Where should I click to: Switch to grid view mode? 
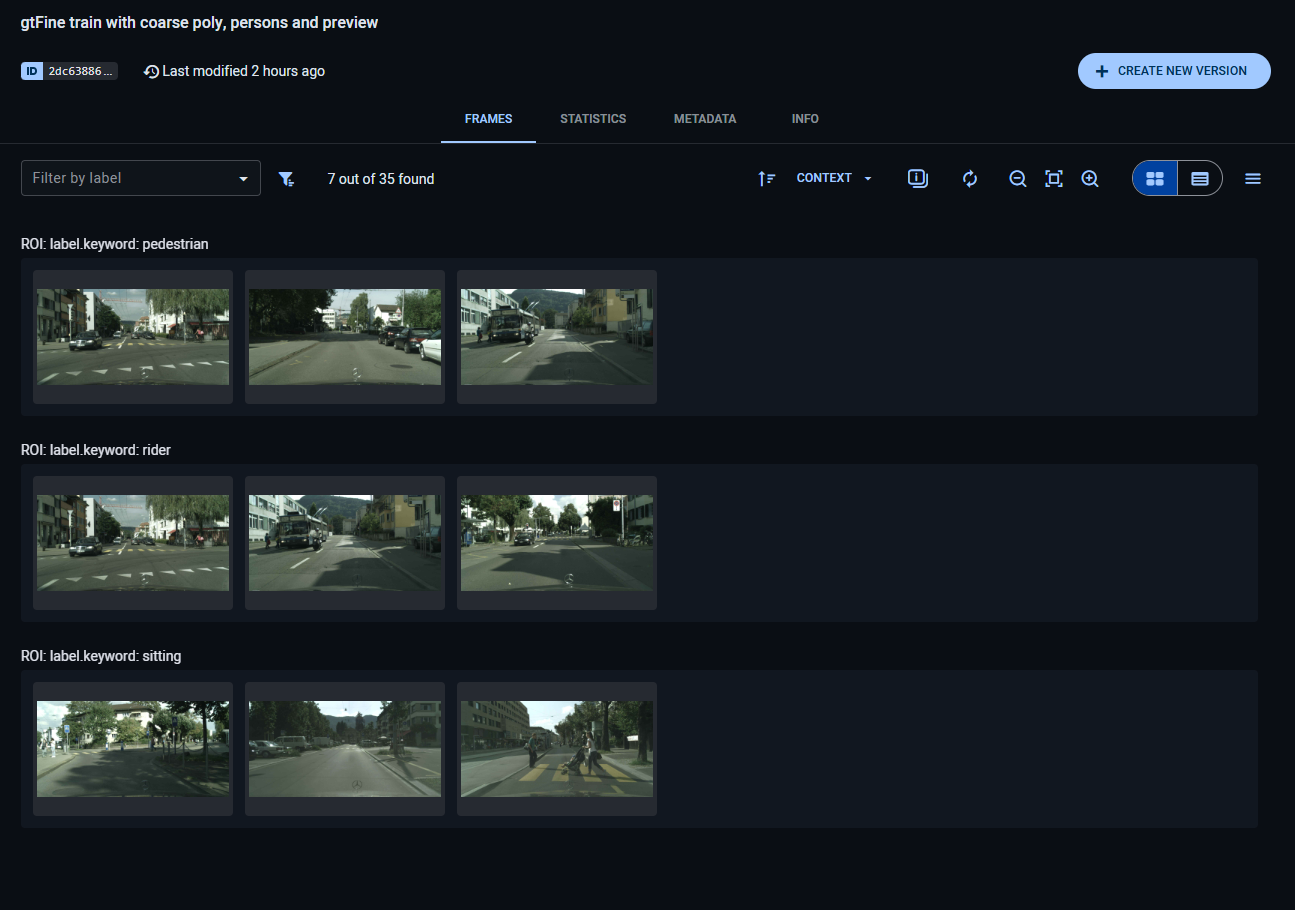(1155, 179)
